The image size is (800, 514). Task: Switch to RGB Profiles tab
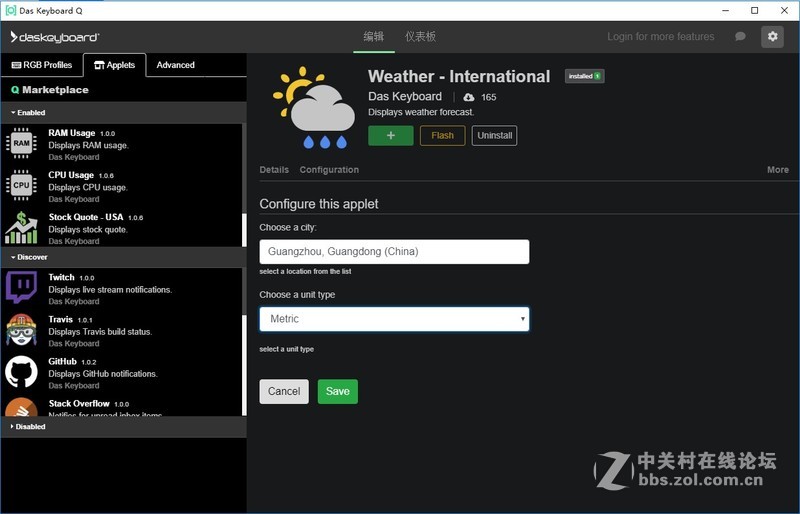tap(42, 65)
